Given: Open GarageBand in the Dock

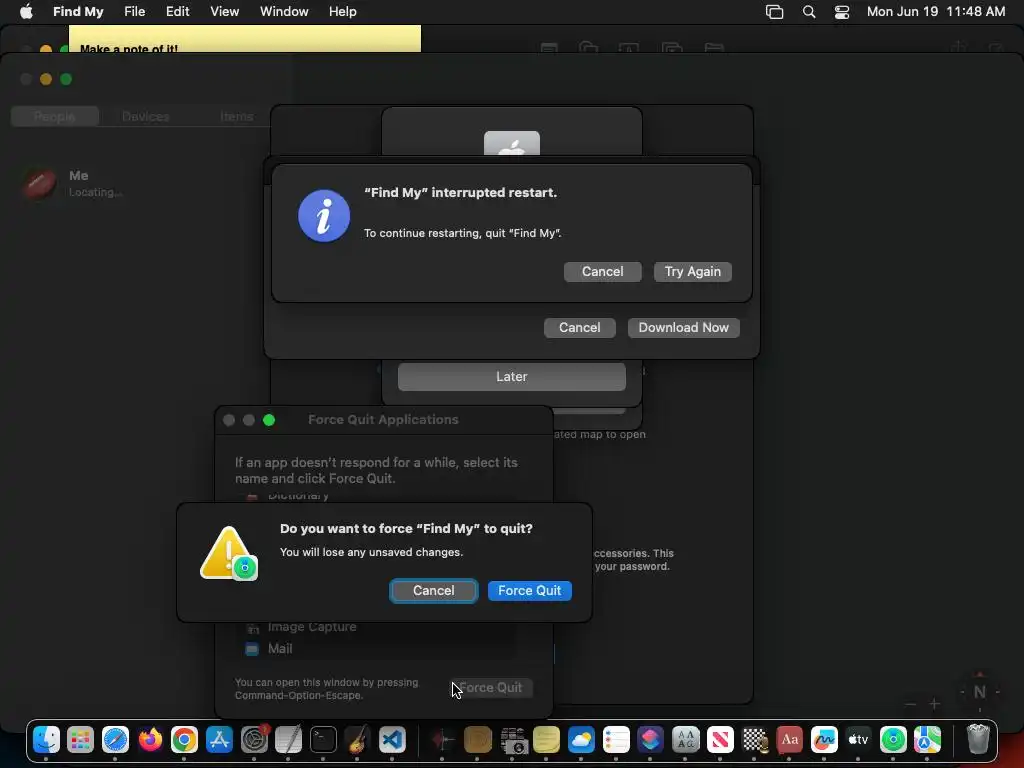Looking at the screenshot, I should 357,740.
